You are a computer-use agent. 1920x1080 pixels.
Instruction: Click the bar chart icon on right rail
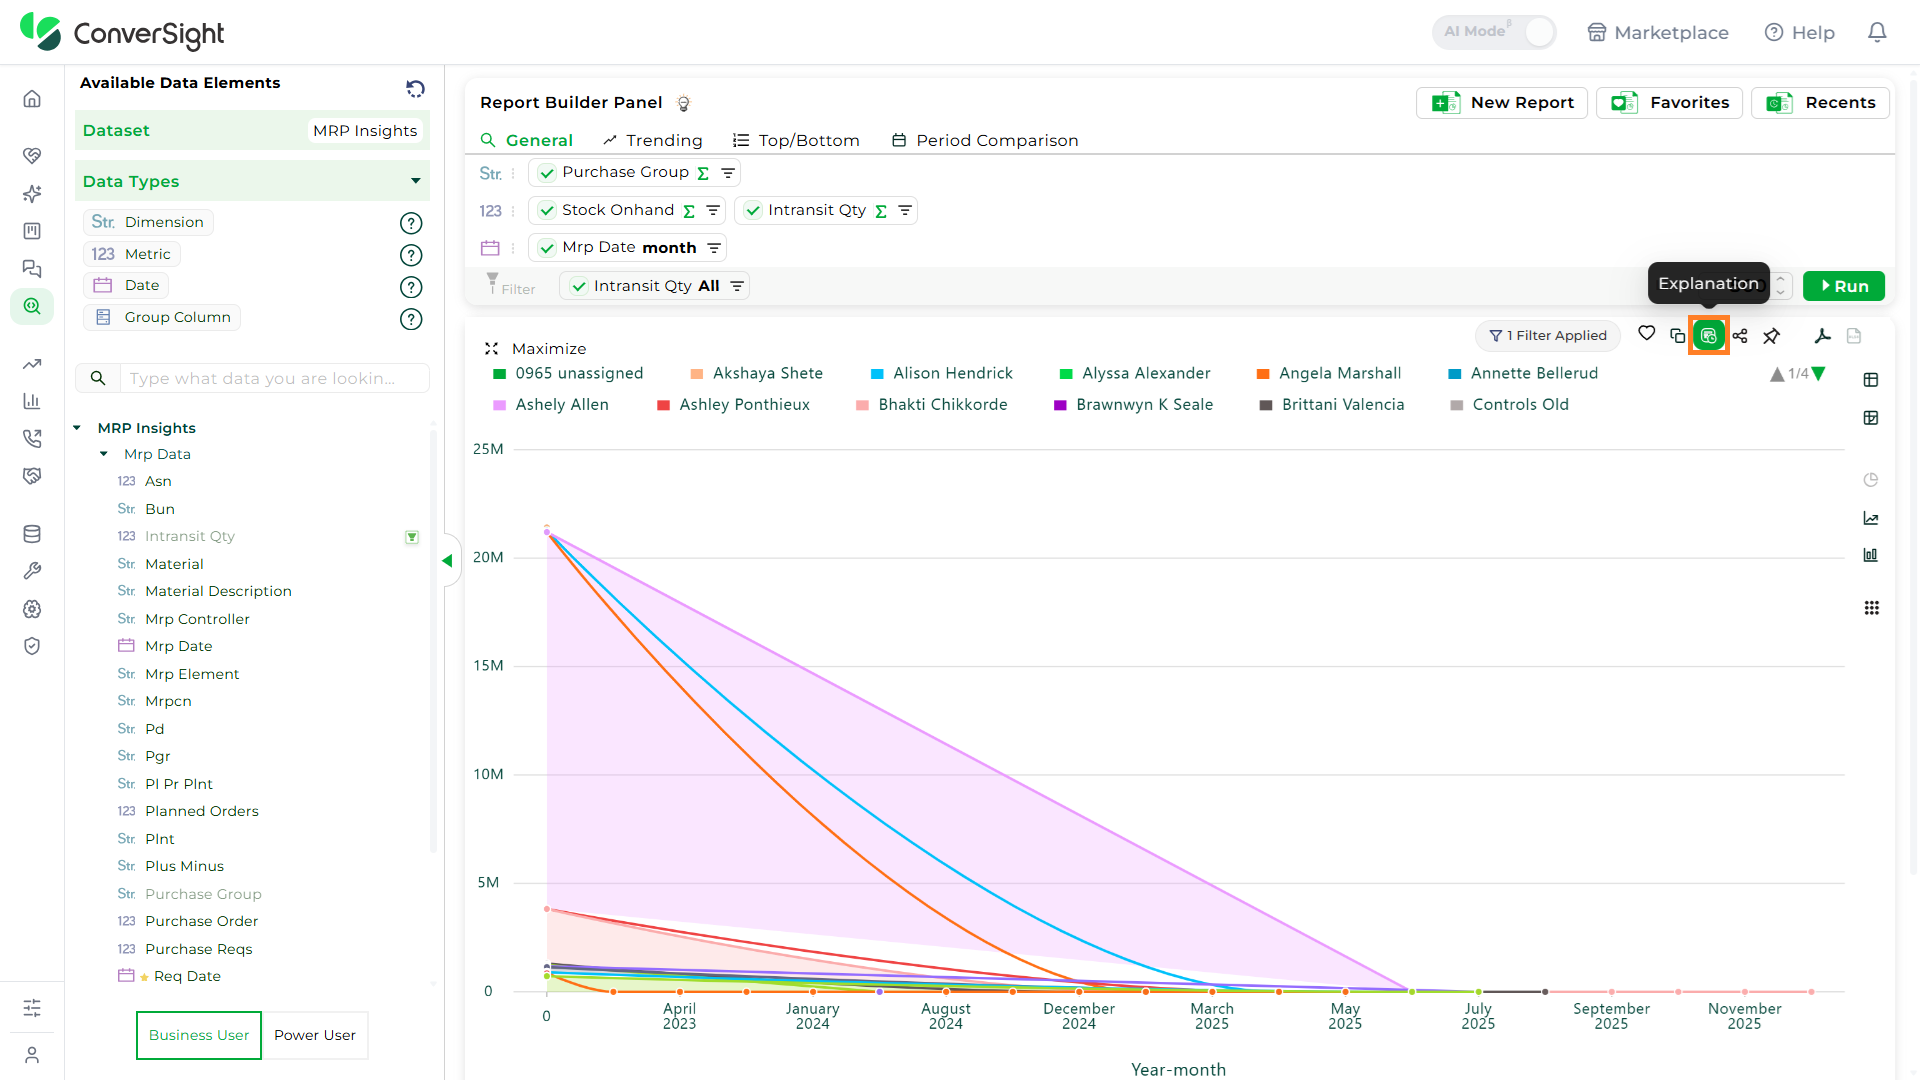click(1871, 555)
